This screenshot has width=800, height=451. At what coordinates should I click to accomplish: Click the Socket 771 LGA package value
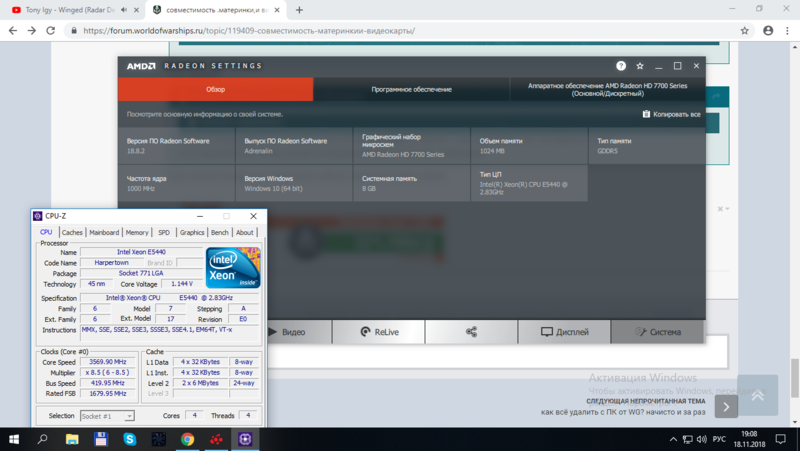(x=141, y=273)
